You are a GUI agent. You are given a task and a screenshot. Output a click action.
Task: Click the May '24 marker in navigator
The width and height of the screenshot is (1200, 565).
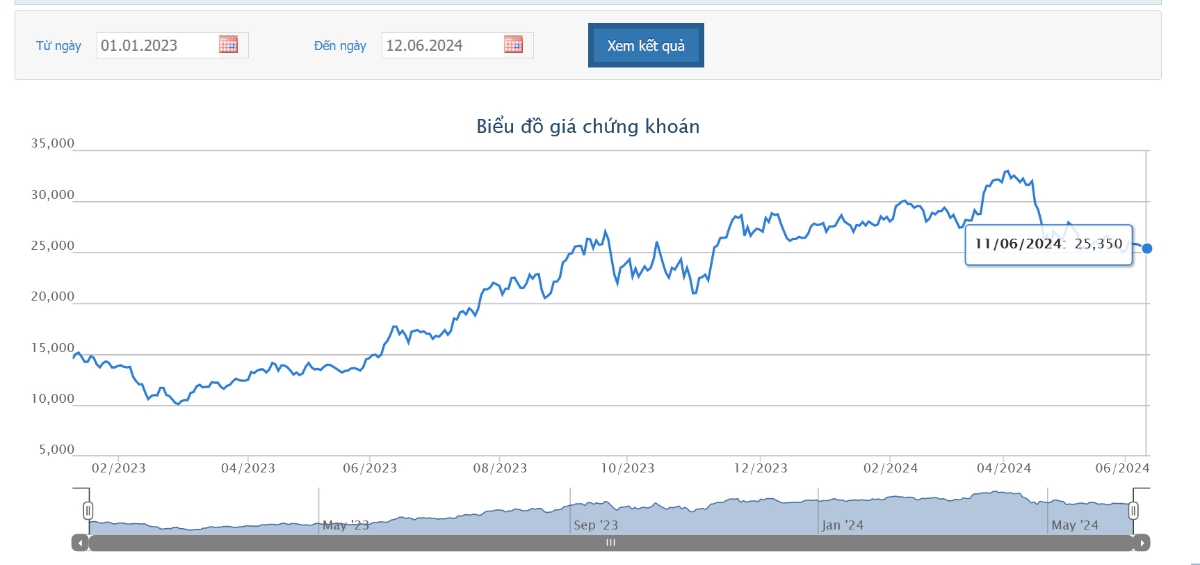1076,525
